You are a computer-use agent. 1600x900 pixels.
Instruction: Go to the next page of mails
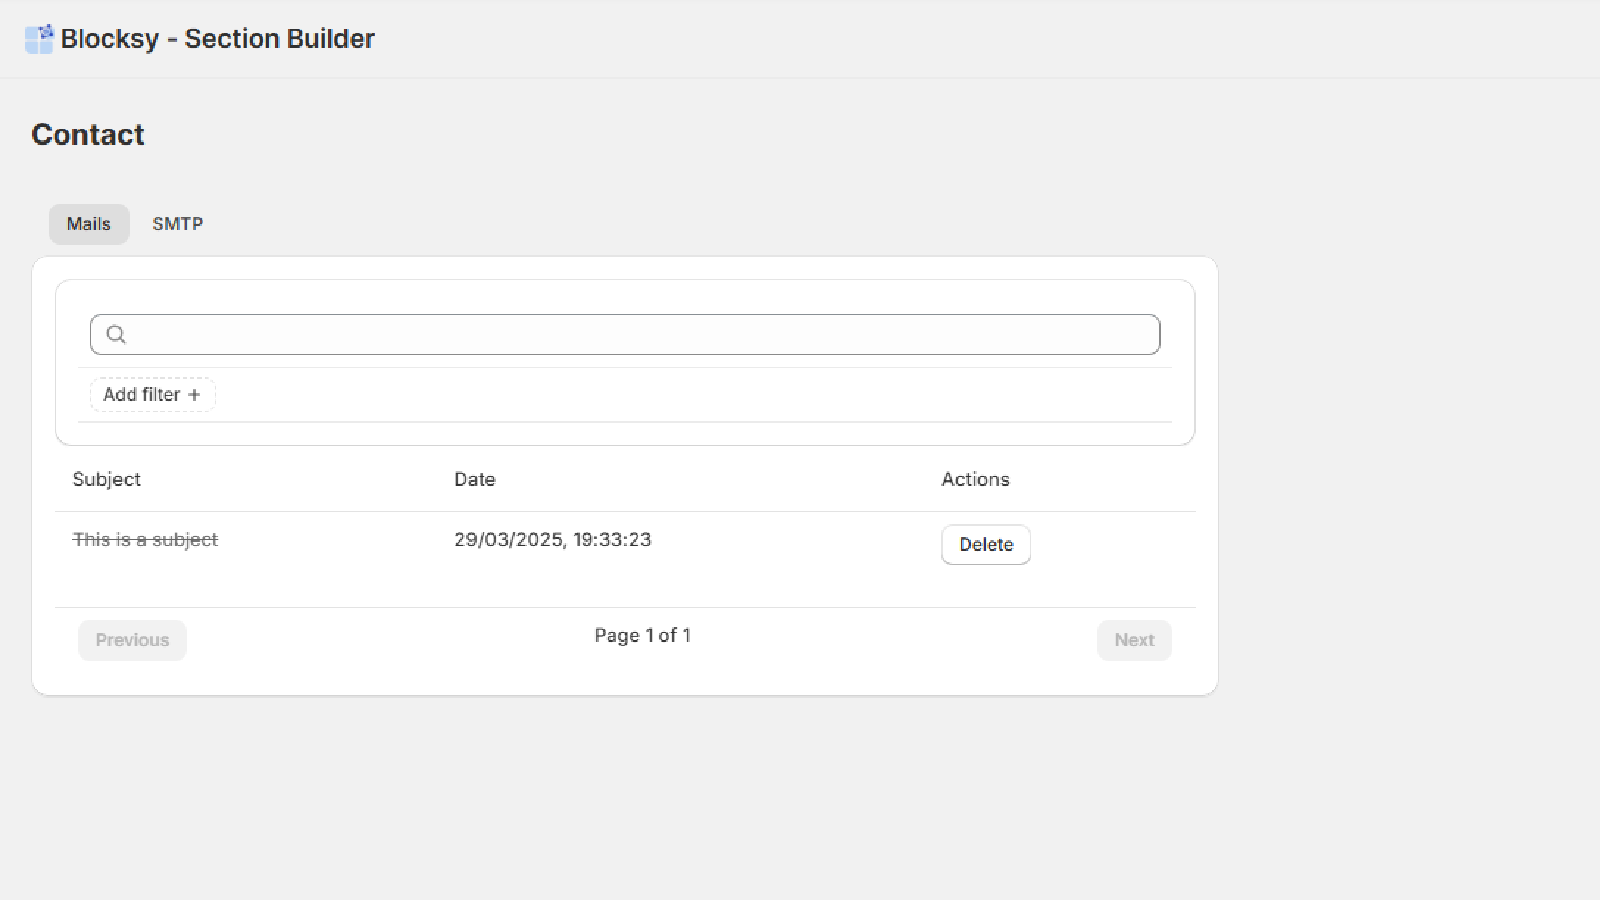[1134, 640]
